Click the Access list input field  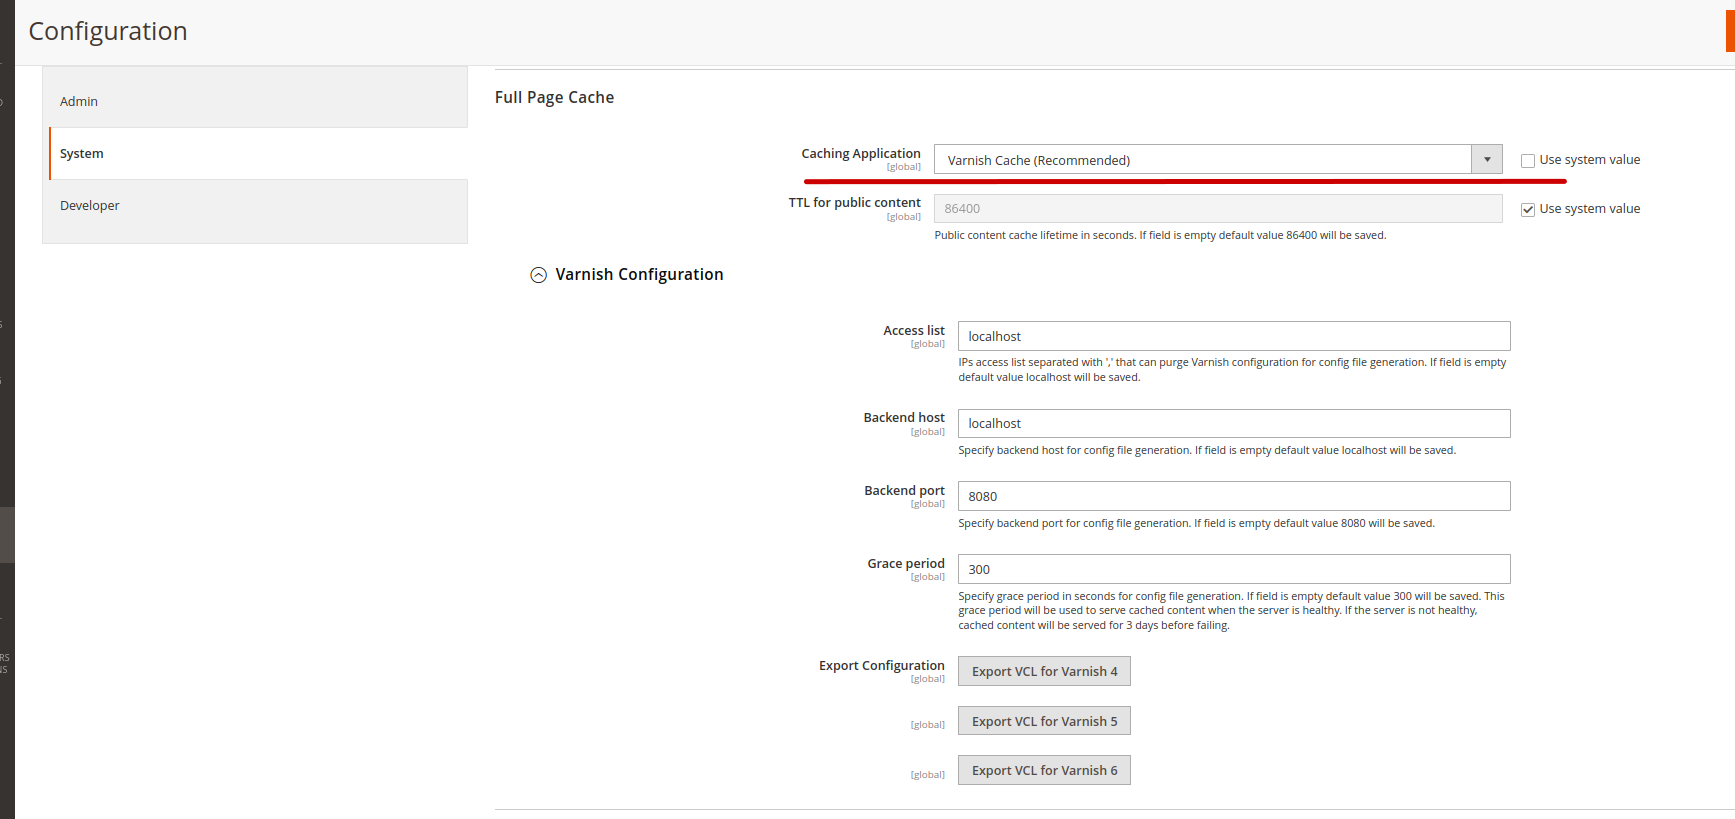point(1233,337)
